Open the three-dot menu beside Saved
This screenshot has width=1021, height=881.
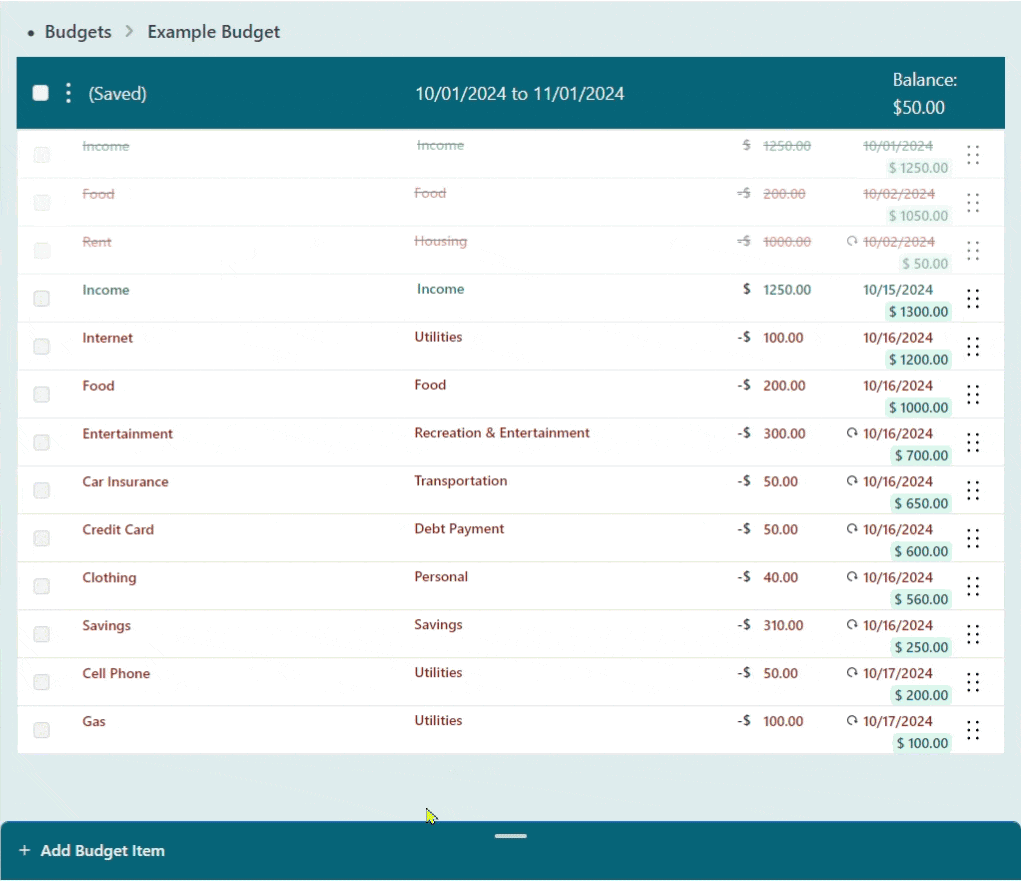68,93
